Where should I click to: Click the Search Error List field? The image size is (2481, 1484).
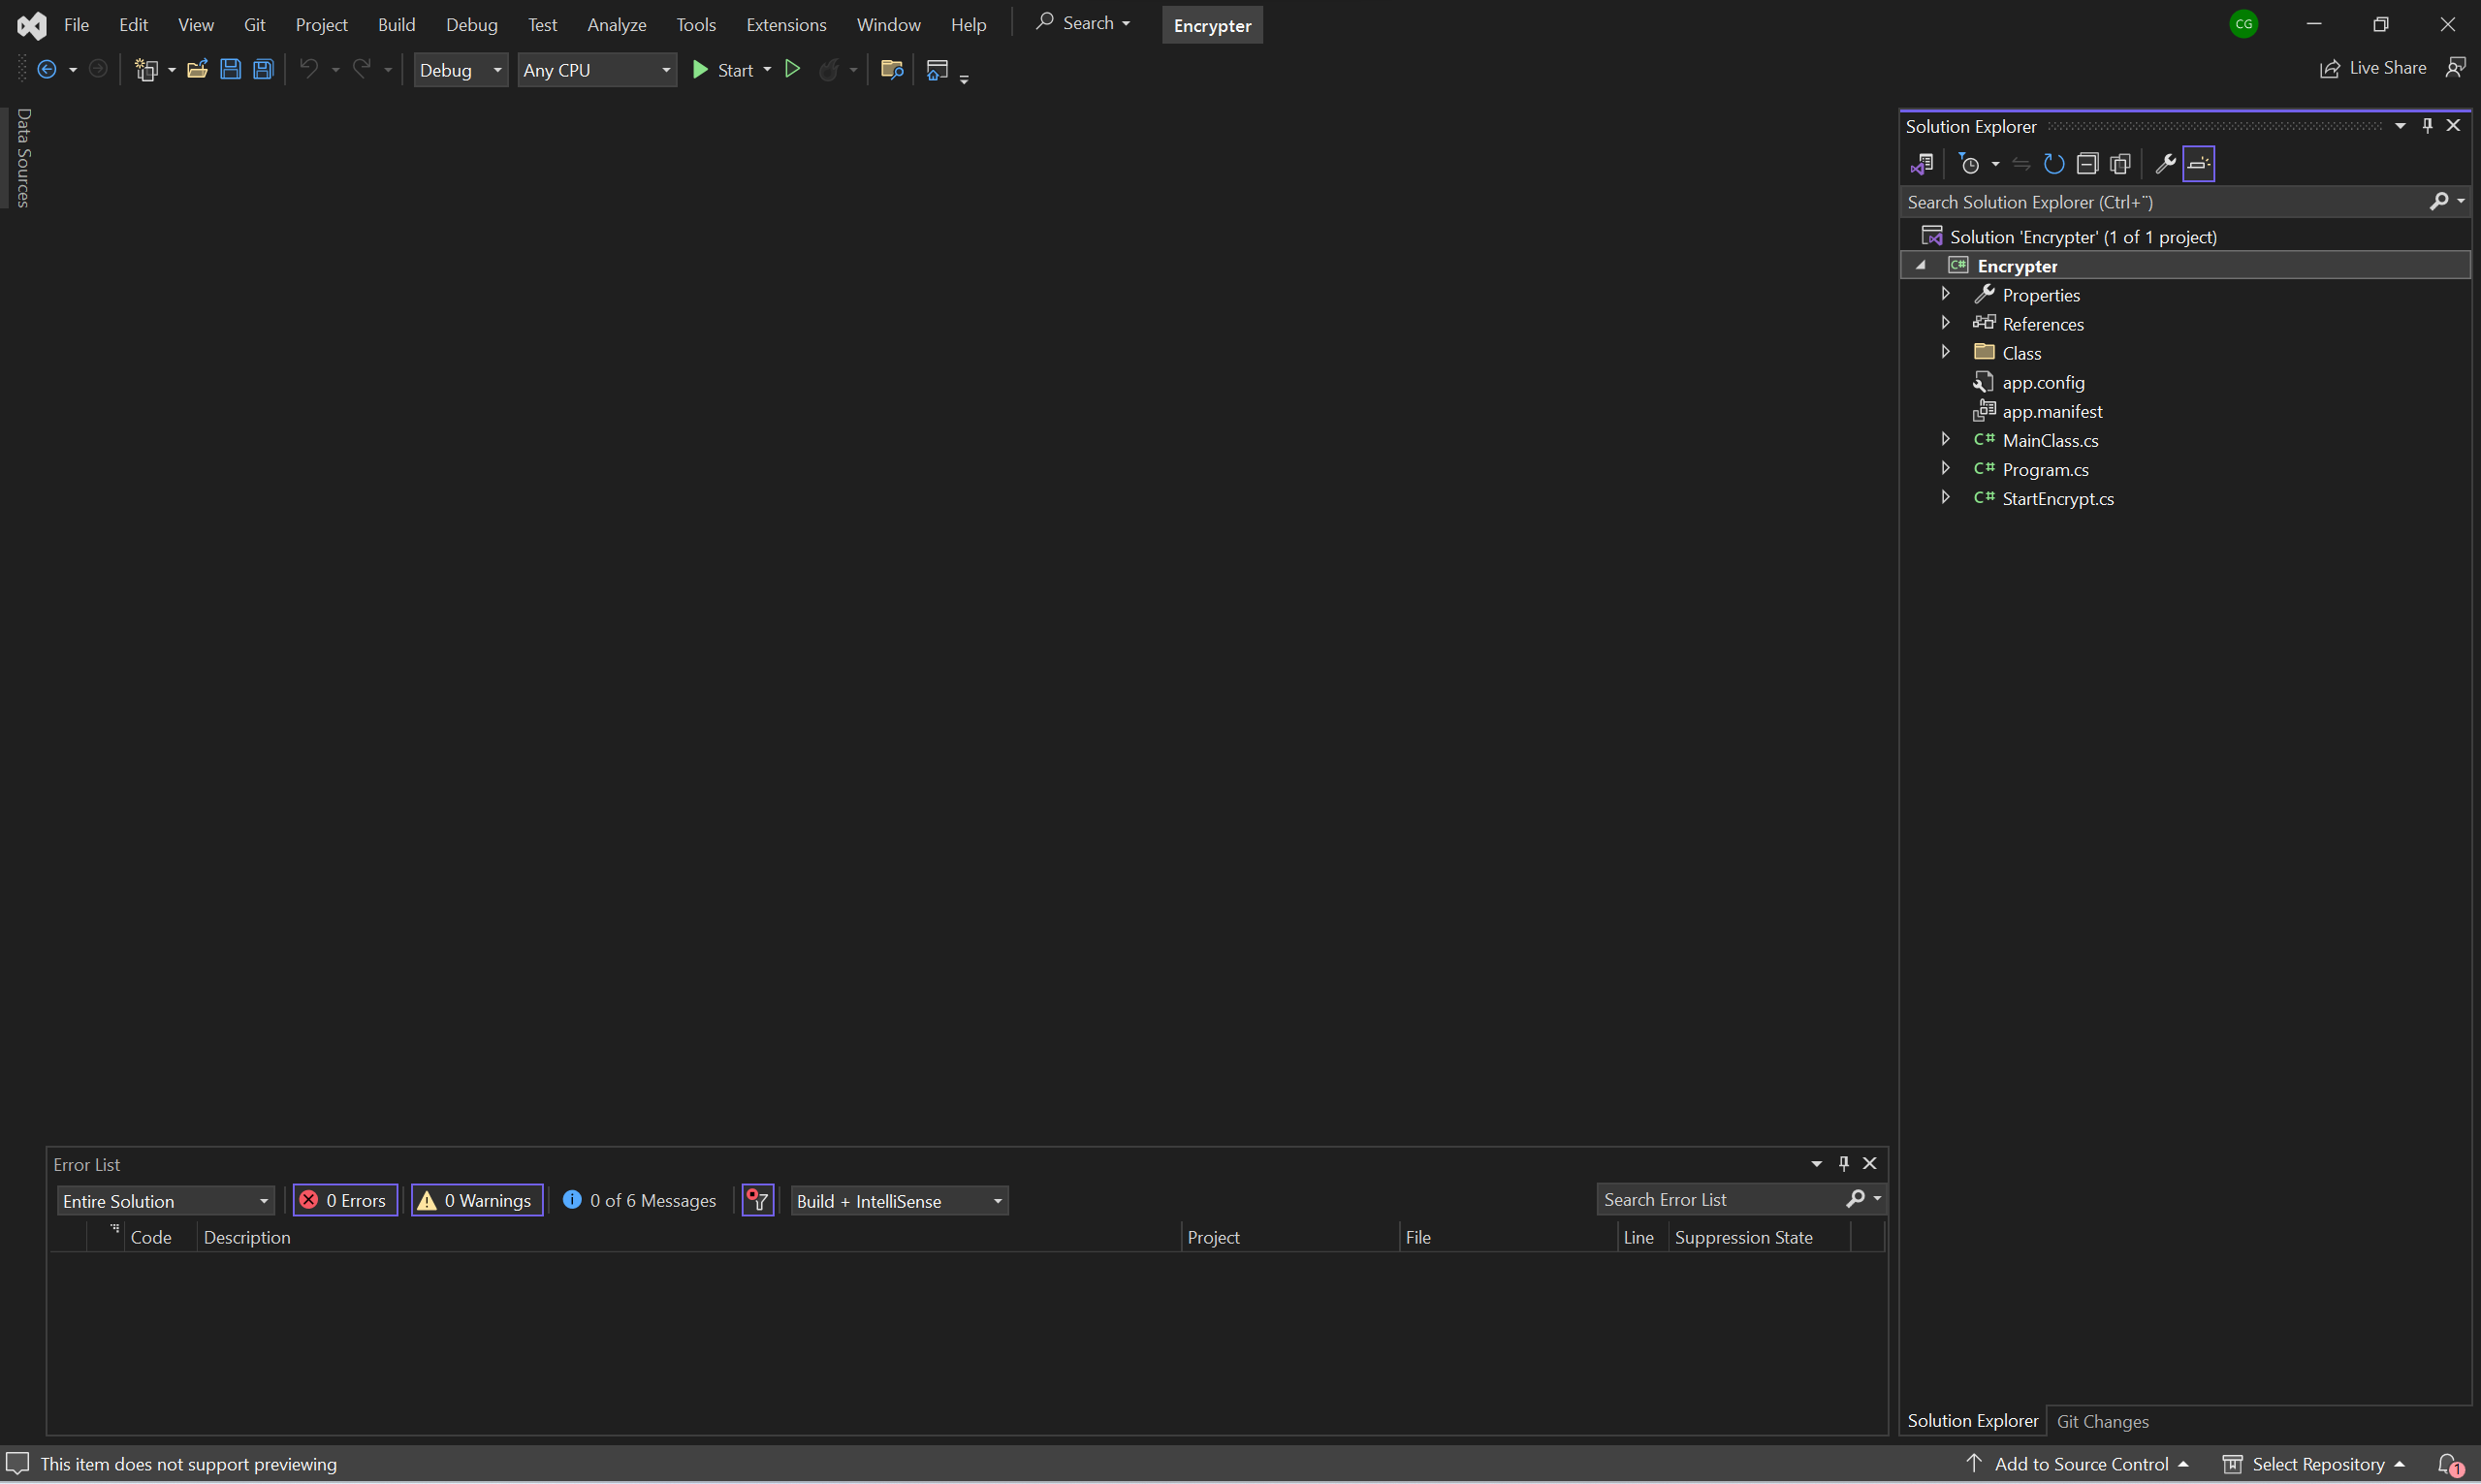tap(1720, 1199)
